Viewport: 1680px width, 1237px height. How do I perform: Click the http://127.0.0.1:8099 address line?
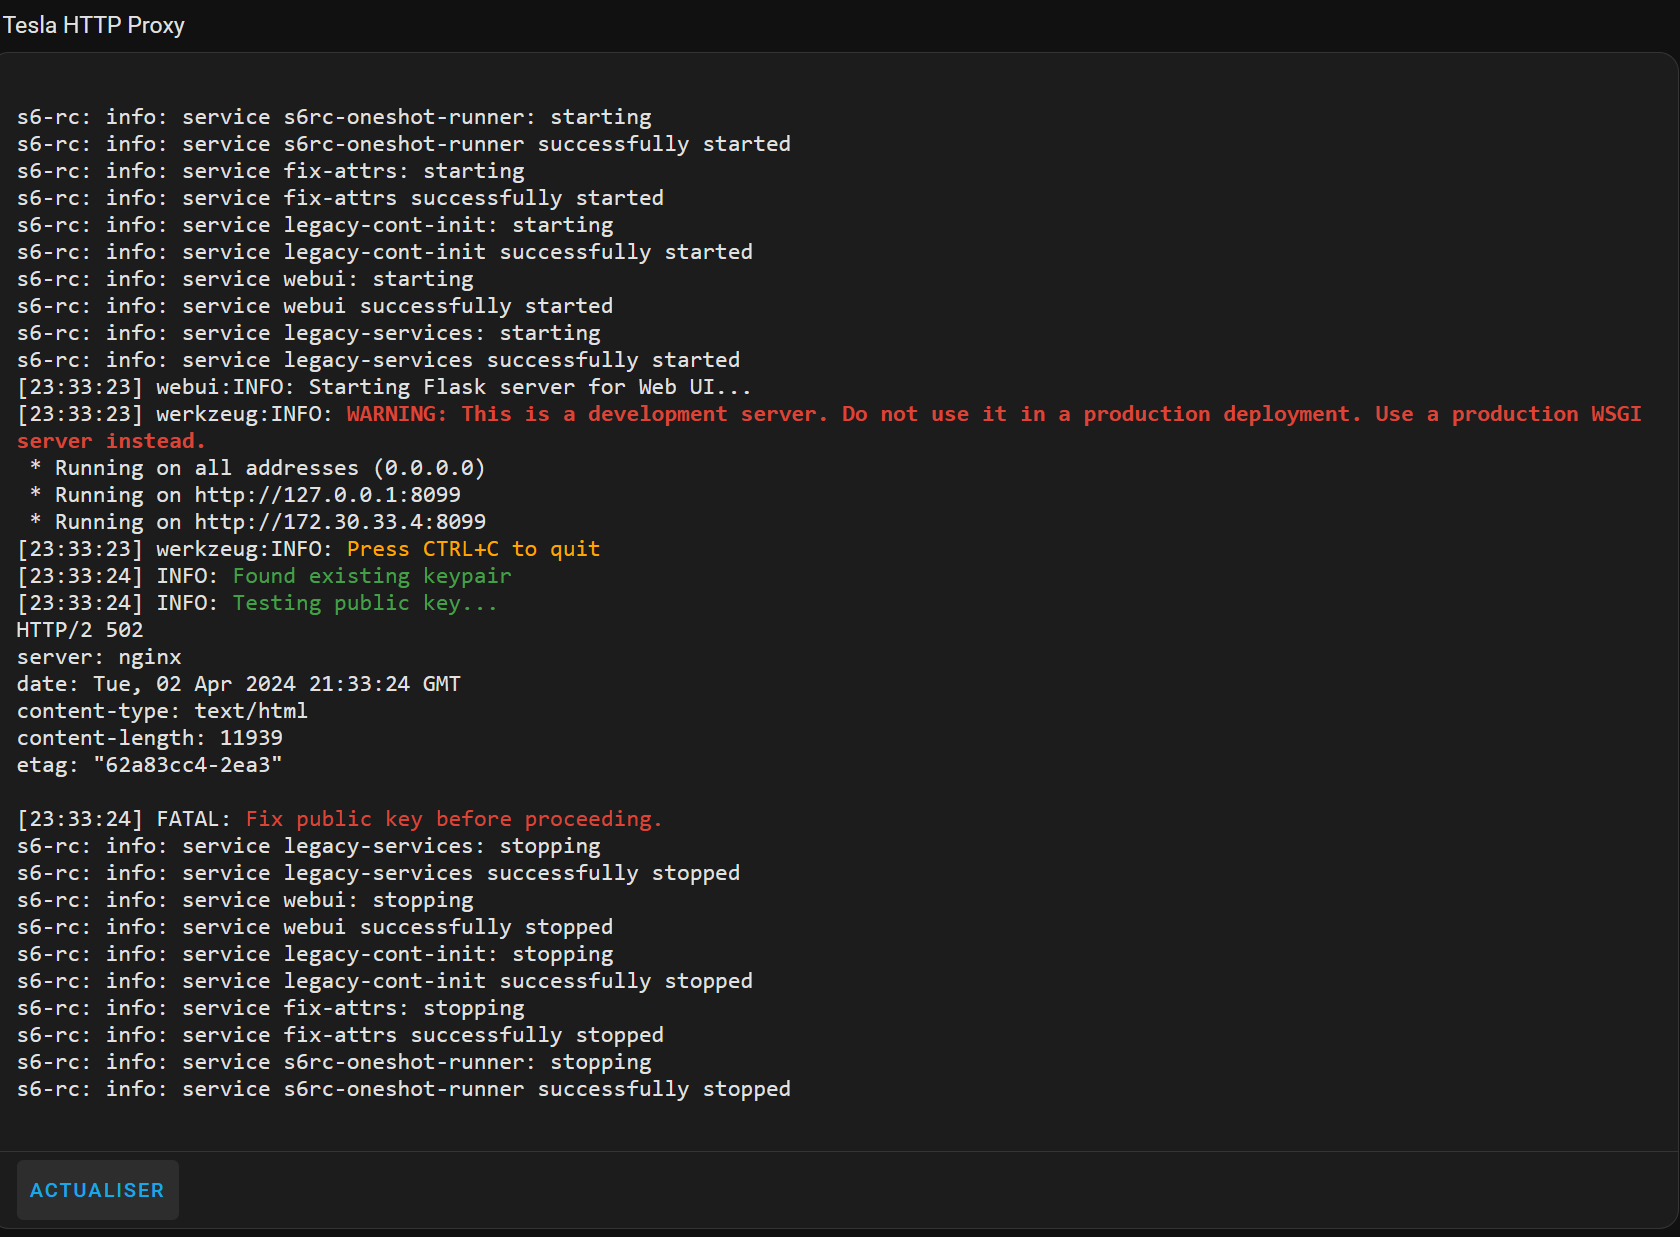click(x=246, y=495)
